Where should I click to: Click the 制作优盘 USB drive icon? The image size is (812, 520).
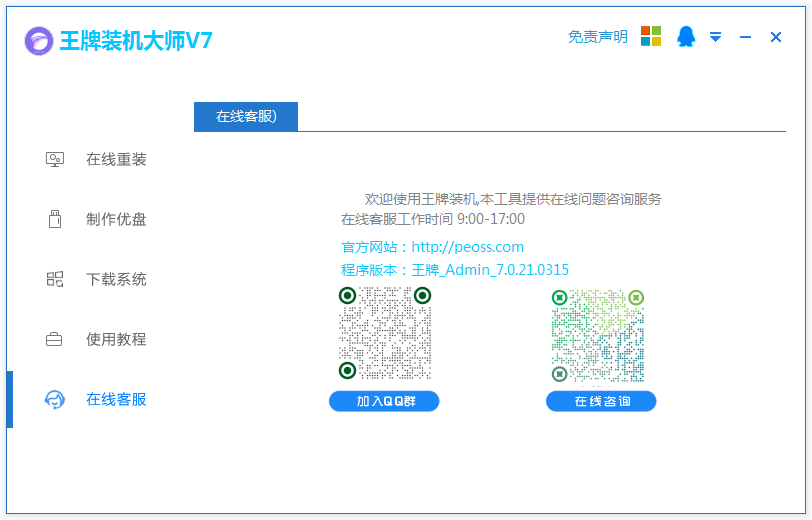55,219
